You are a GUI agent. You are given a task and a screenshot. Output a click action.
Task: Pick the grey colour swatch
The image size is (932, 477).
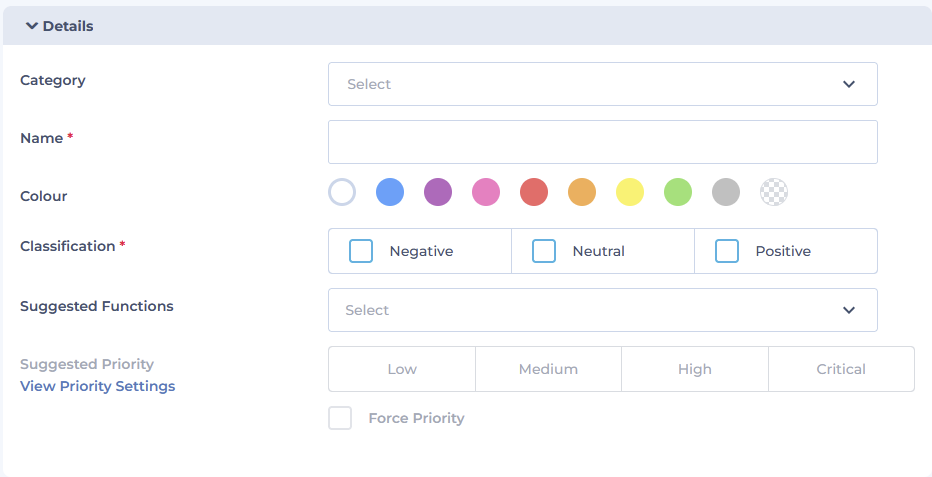click(x=726, y=192)
